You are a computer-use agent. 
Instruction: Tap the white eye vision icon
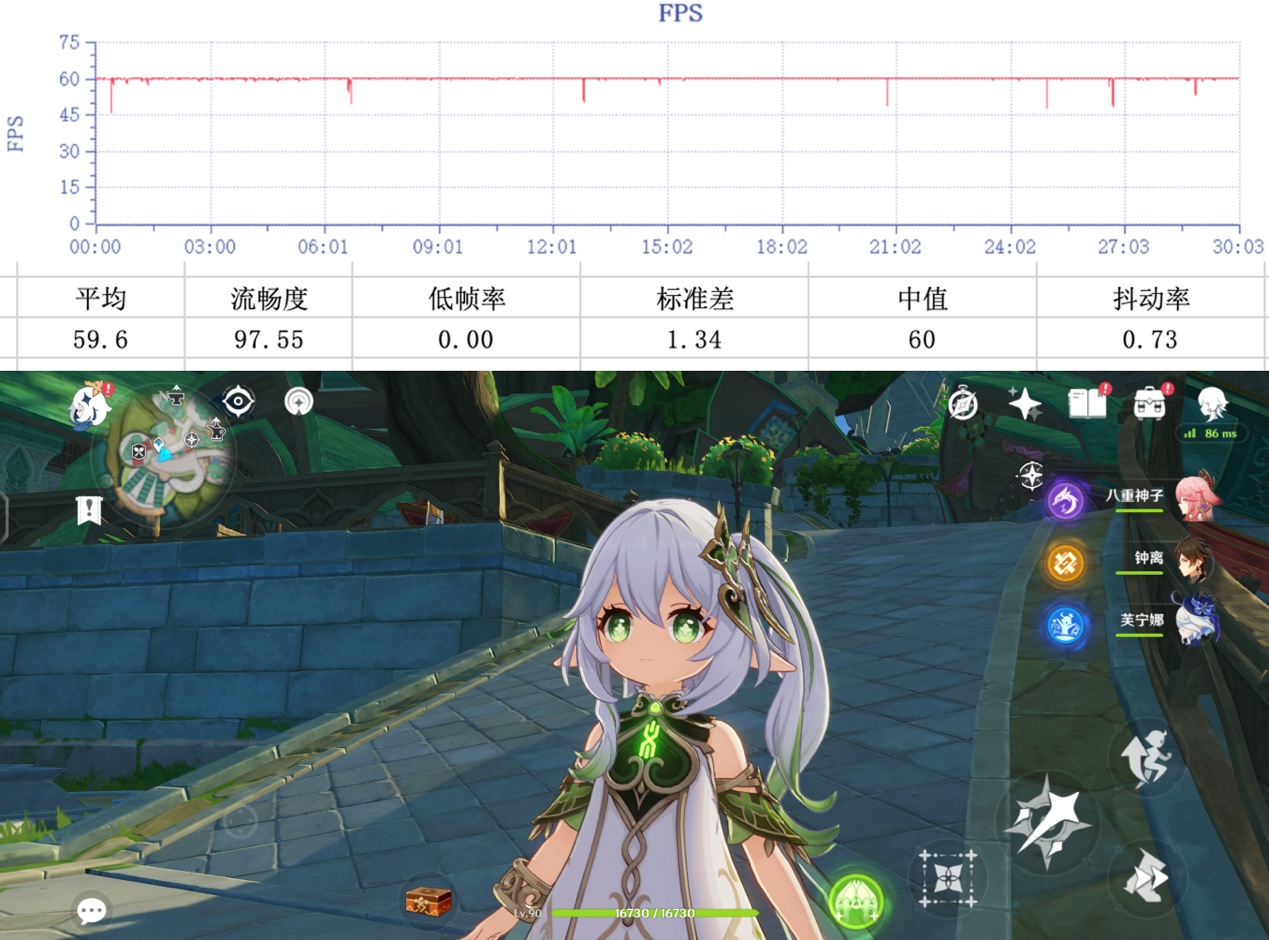(238, 402)
